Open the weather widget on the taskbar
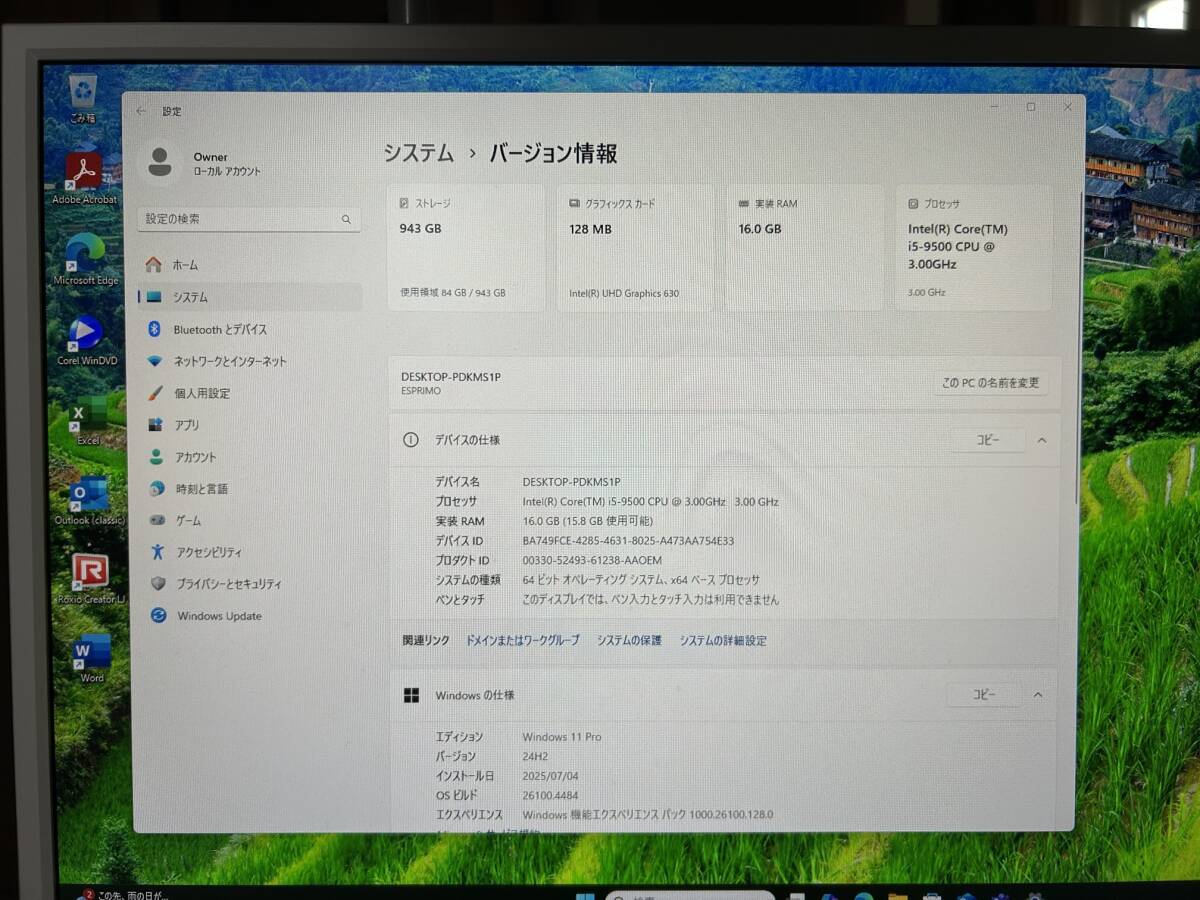This screenshot has height=900, width=1200. pos(125,895)
